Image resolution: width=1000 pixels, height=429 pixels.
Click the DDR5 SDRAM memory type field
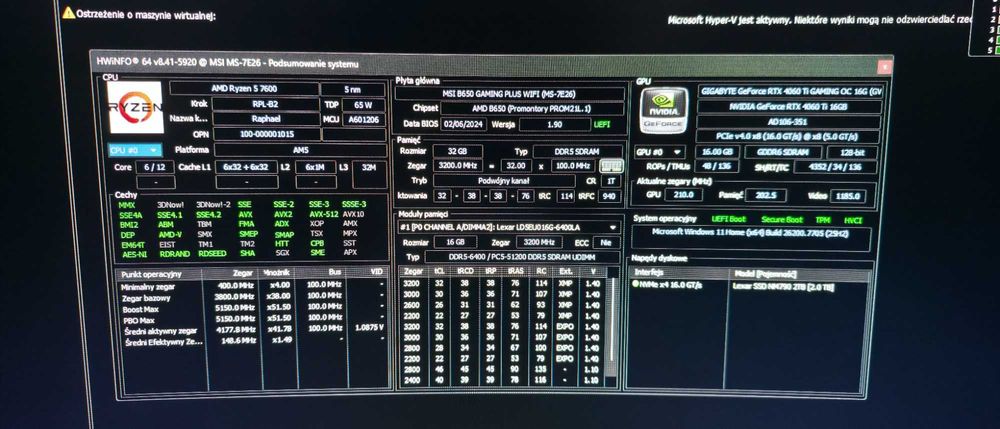578,152
